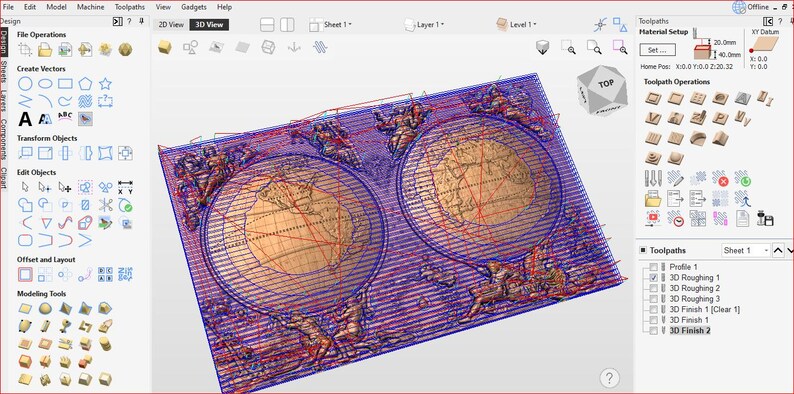Switch to the 3D View tab
Viewport: 794px width, 394px height.
(x=209, y=24)
